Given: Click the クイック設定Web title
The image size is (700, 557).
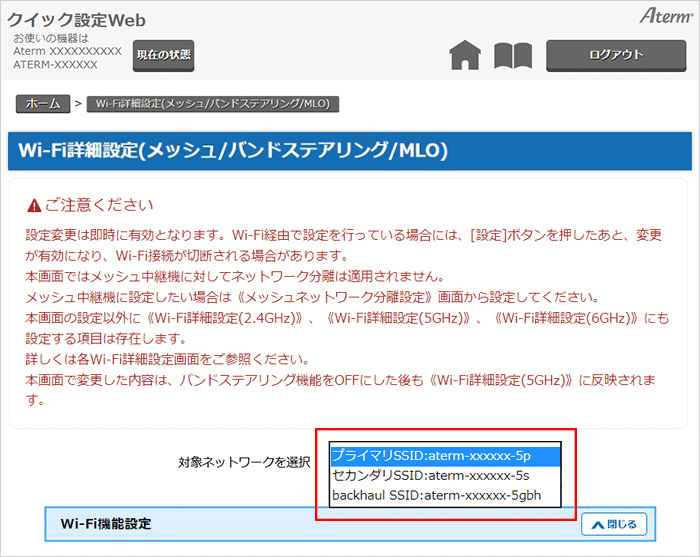Looking at the screenshot, I should [77, 18].
